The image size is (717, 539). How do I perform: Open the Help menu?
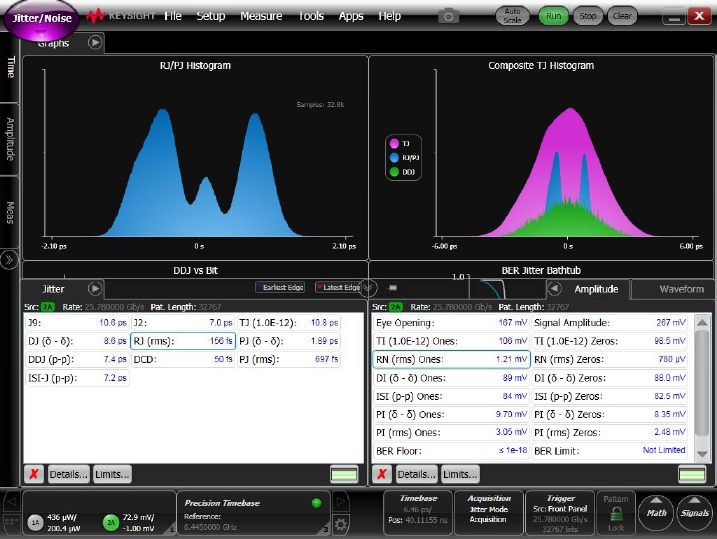(x=390, y=16)
